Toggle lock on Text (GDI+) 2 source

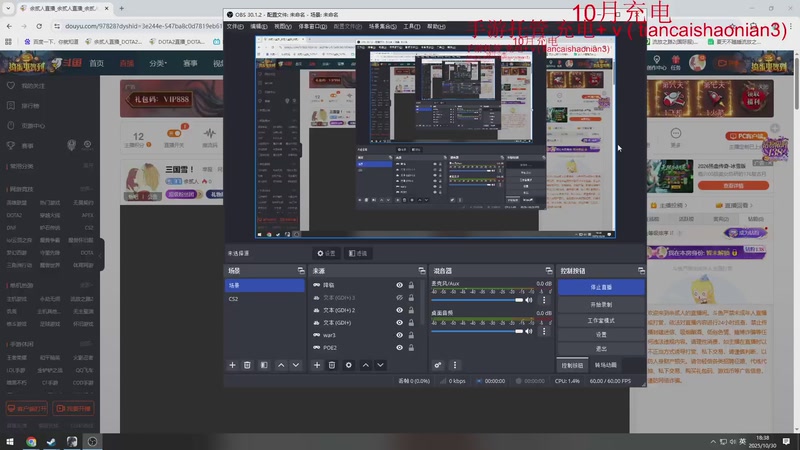coord(411,310)
